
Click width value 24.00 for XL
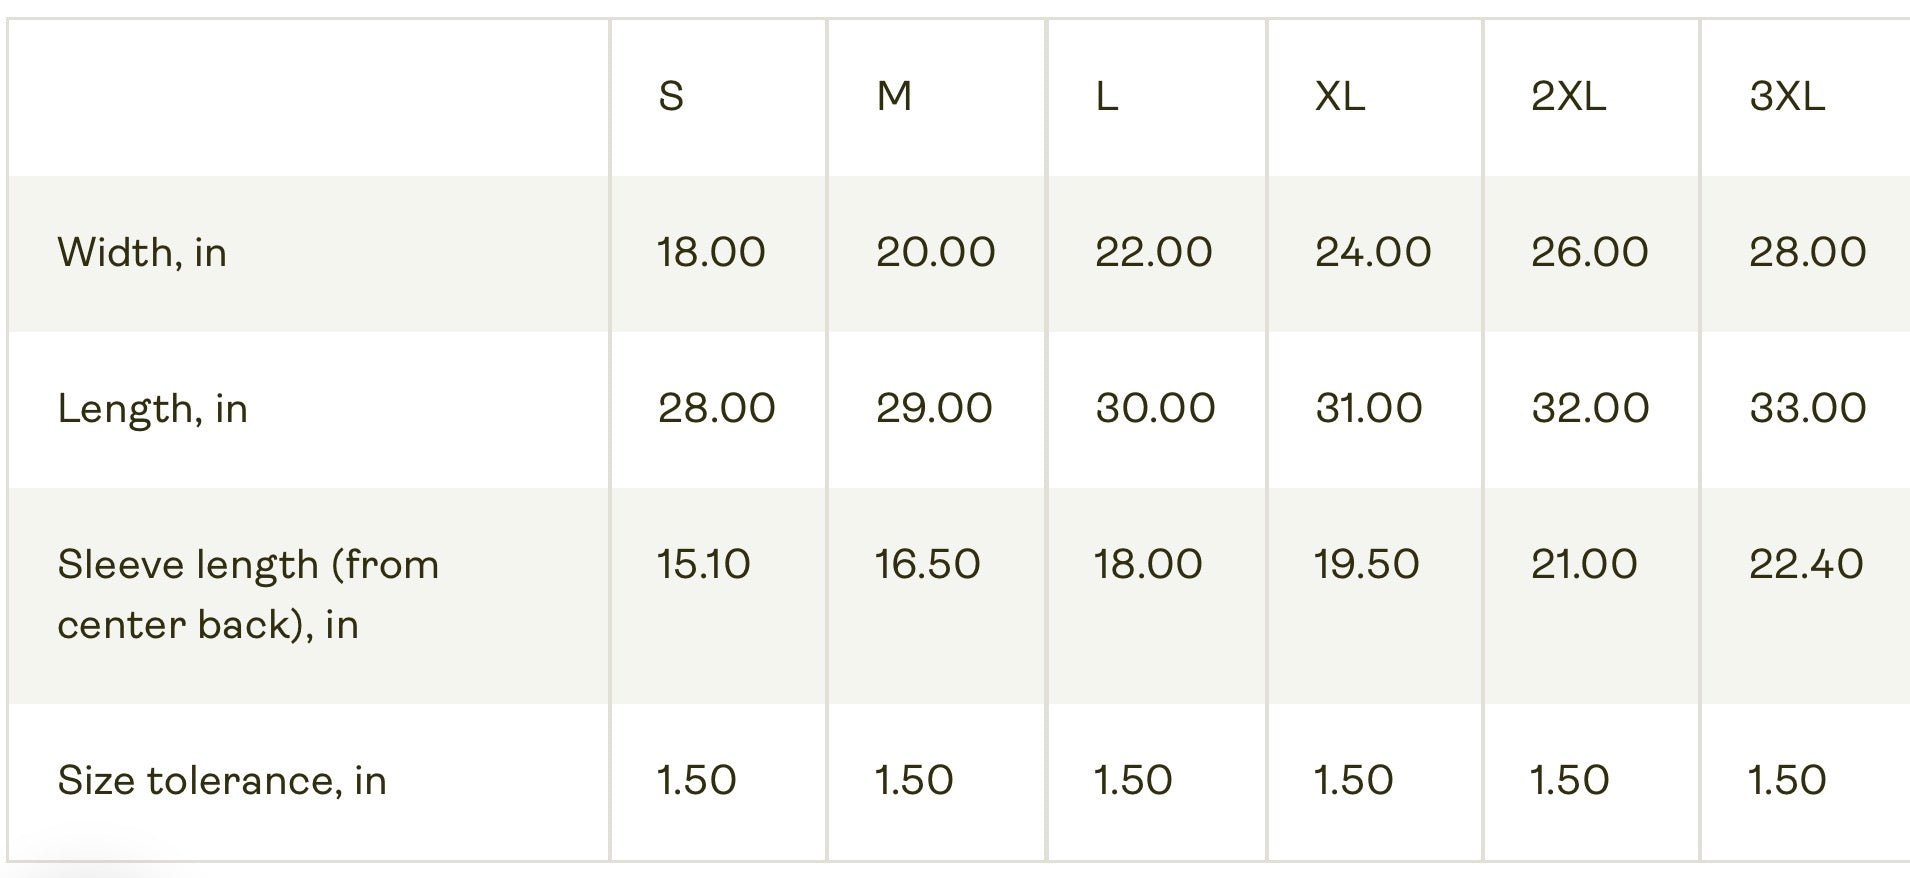1373,252
